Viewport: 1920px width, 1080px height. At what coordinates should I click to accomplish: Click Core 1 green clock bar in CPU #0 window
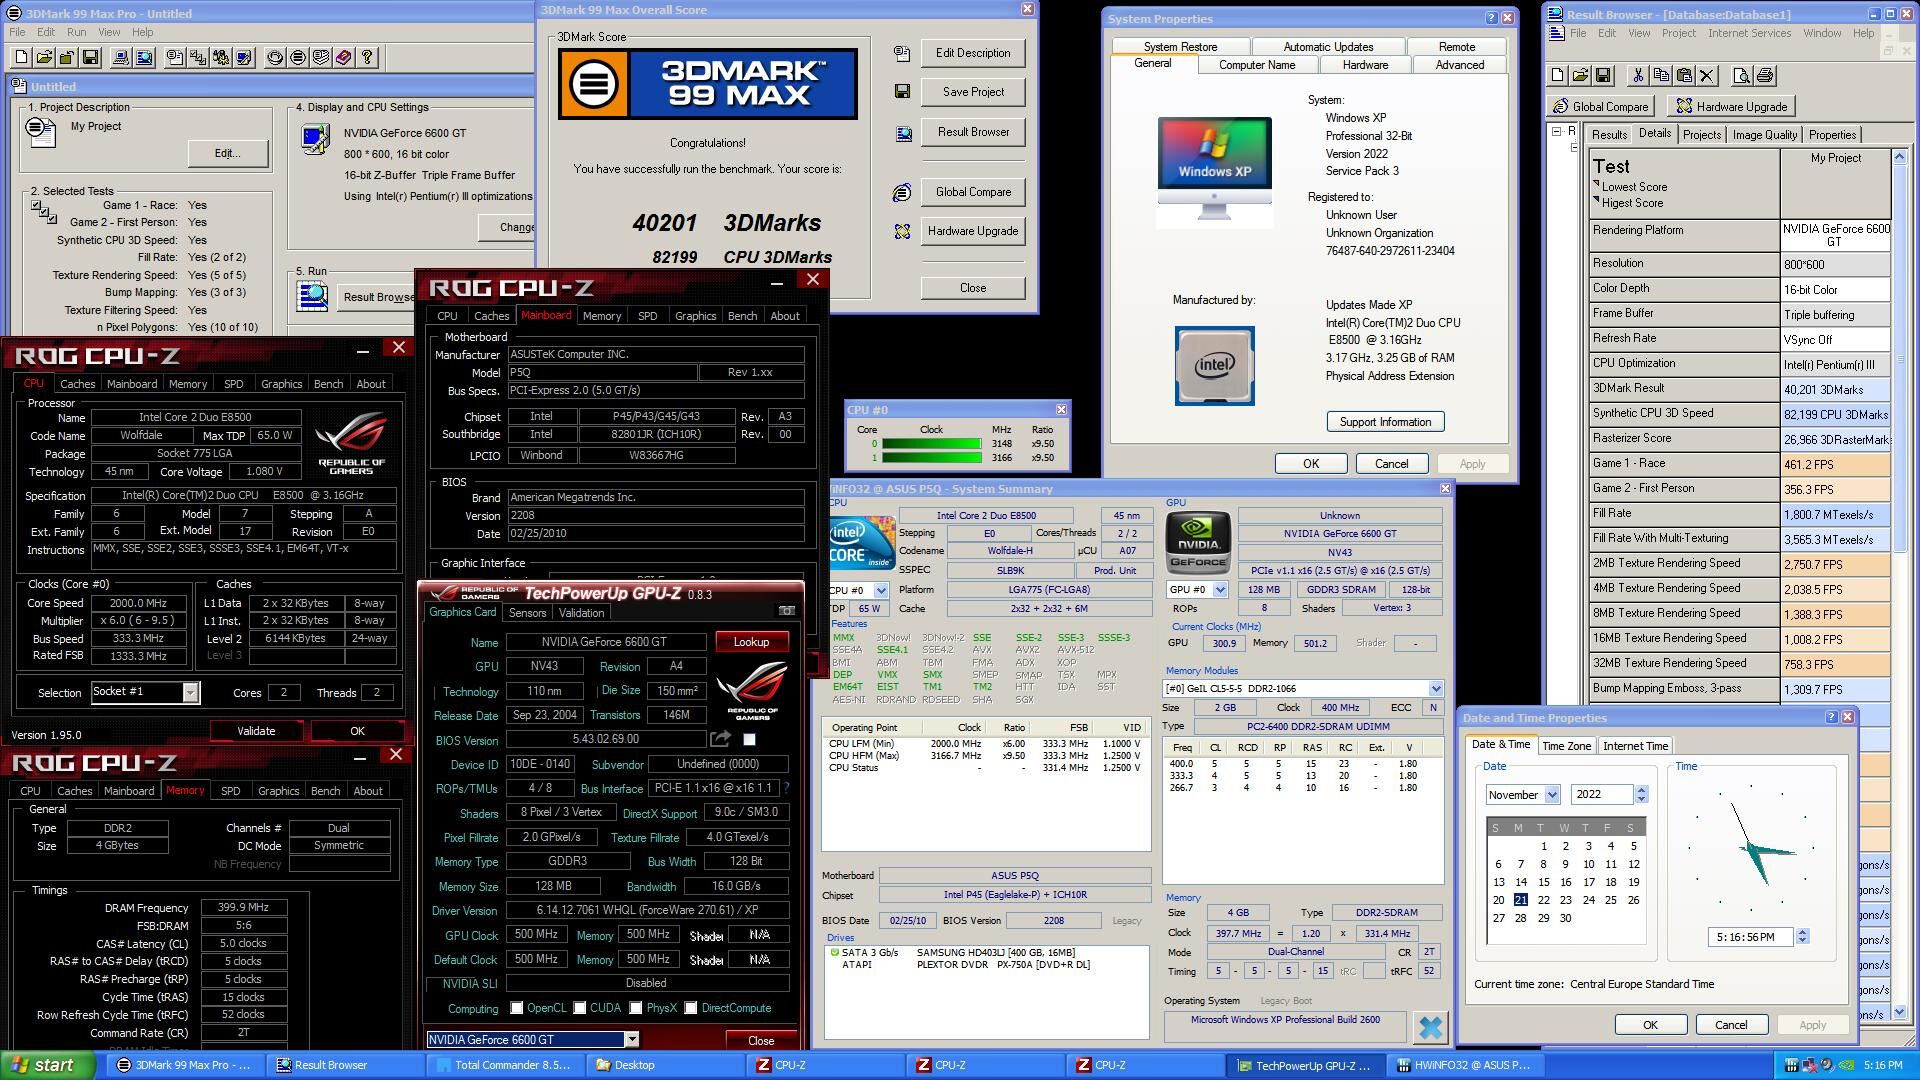tap(931, 458)
